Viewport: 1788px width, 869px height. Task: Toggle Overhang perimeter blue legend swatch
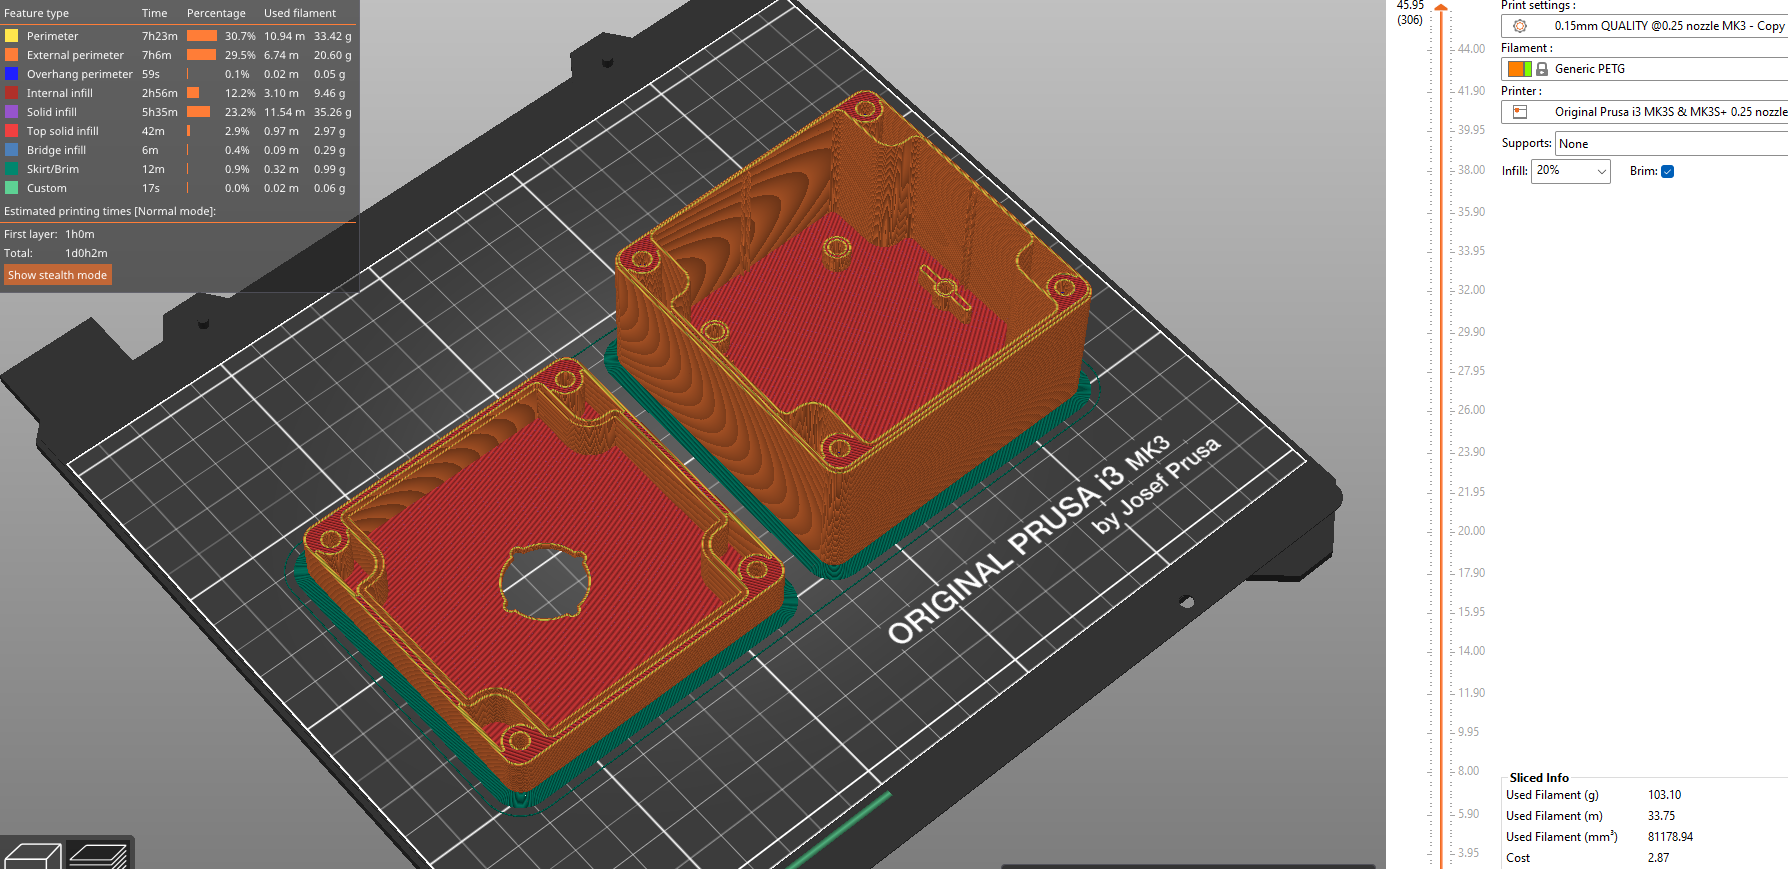click(x=11, y=74)
